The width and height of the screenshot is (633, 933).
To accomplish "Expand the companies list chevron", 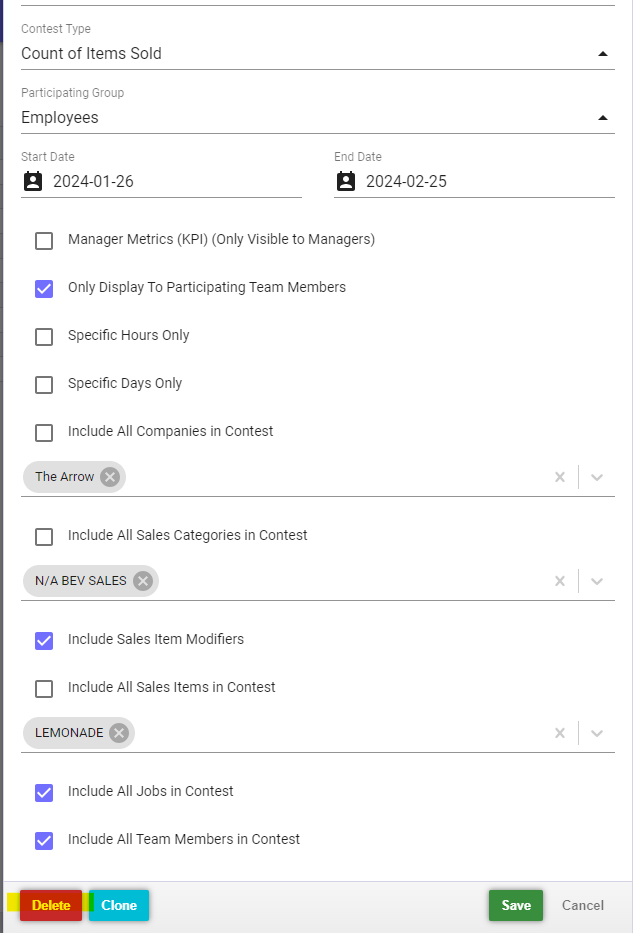I will [x=597, y=477].
